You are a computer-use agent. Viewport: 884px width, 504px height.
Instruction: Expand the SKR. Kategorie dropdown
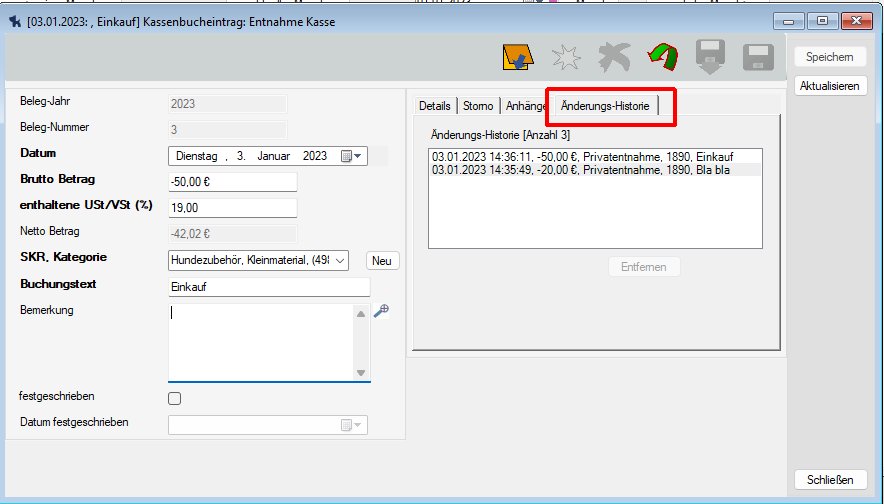(x=339, y=260)
